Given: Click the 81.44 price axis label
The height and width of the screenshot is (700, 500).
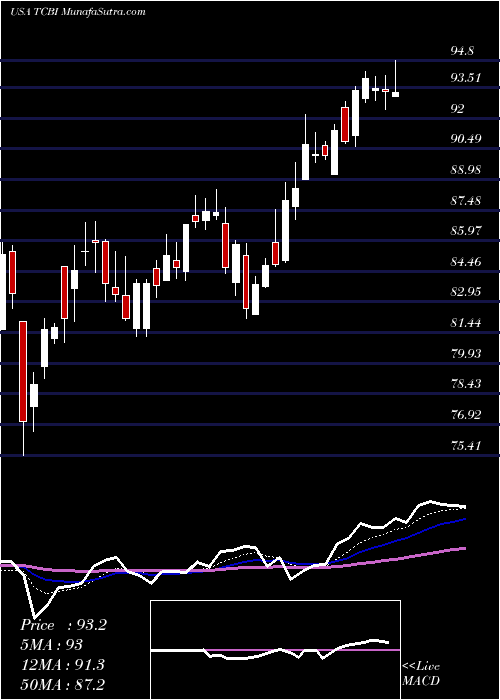Looking at the screenshot, I should point(465,322).
